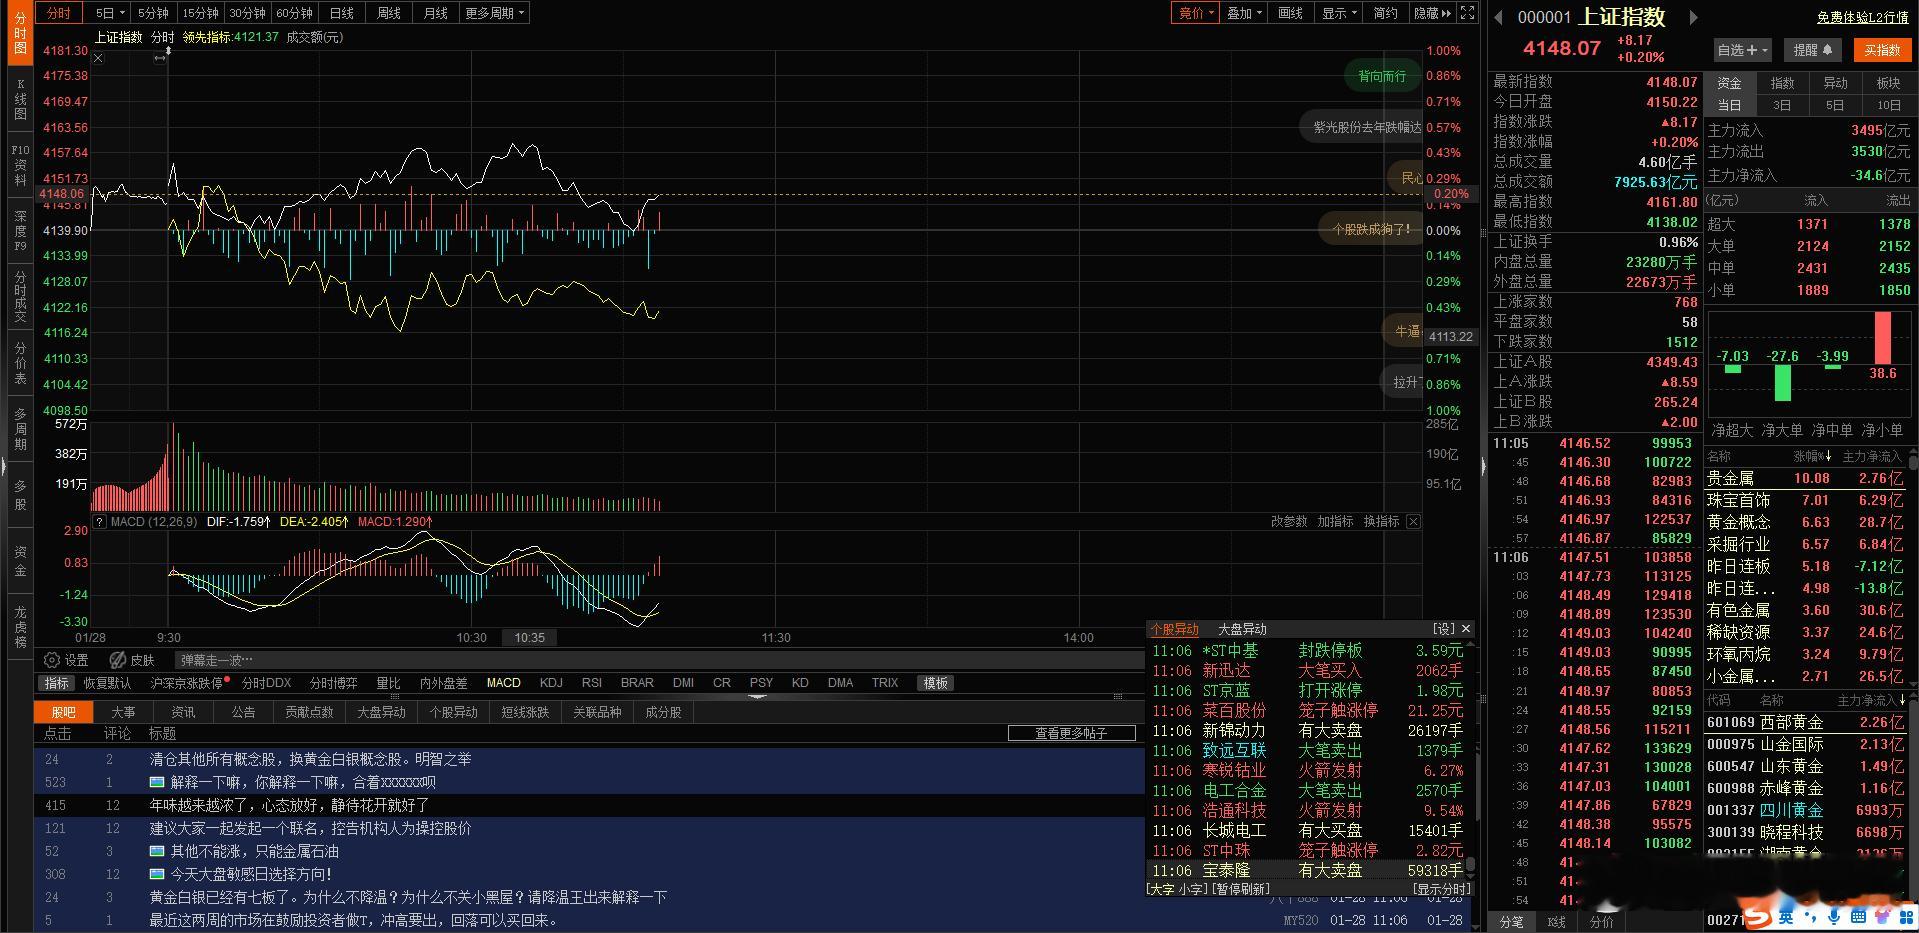Open 资金 in left sidebar
This screenshot has width=1919, height=933.
point(20,560)
